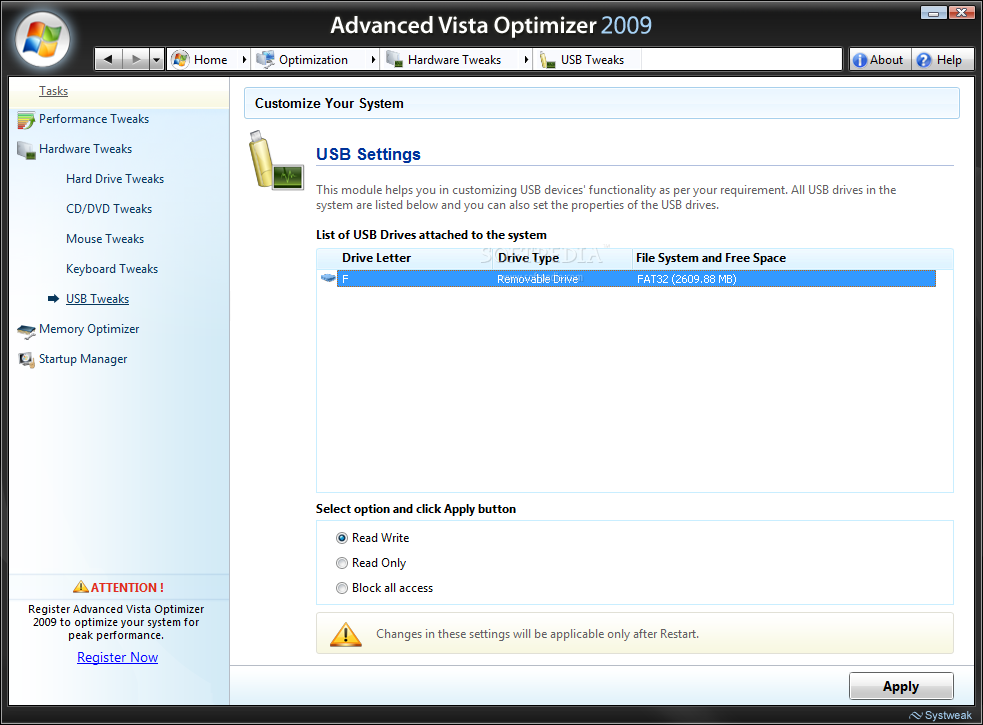Viewport: 983px width, 725px height.
Task: Click the Hardware Tweaks sidebar icon
Action: pos(26,150)
